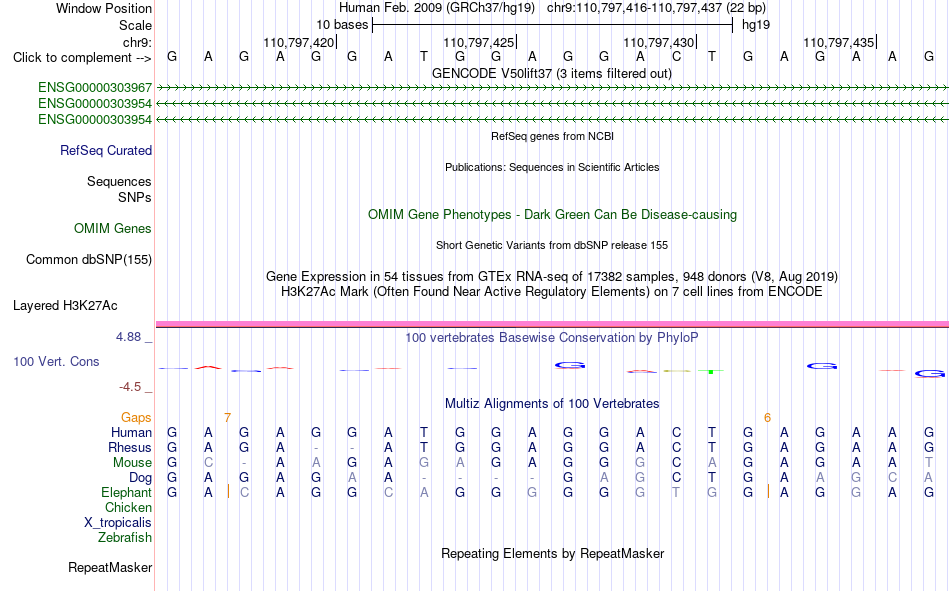Click 'Repeating Elements by RepeatMasker' title
The image size is (950, 591).
[553, 553]
